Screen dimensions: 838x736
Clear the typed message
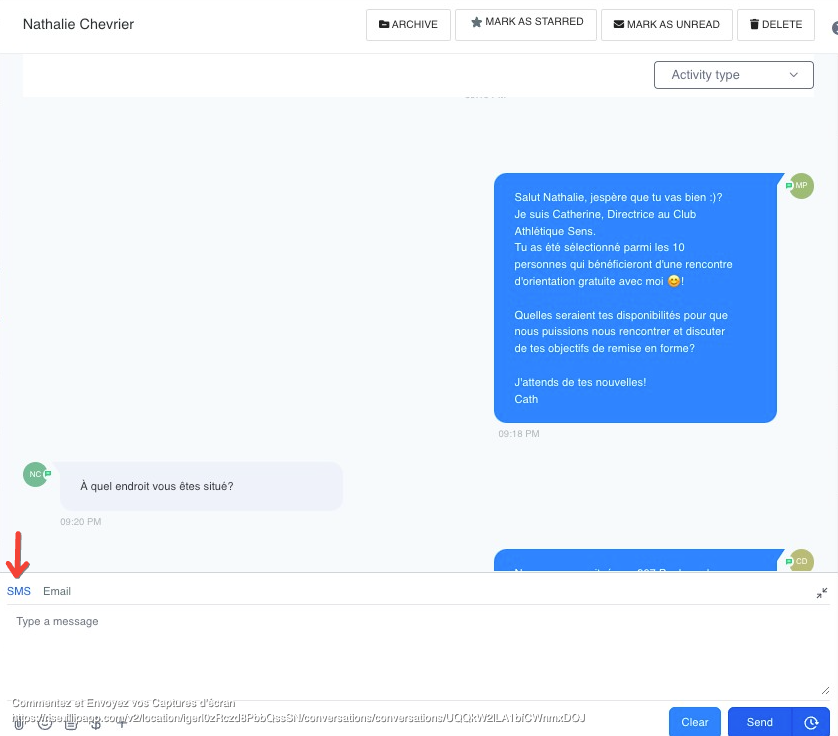pos(694,722)
